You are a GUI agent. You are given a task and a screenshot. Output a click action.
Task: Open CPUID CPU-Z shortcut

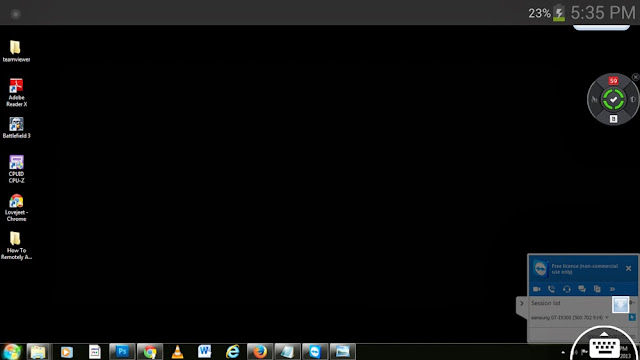[16, 169]
